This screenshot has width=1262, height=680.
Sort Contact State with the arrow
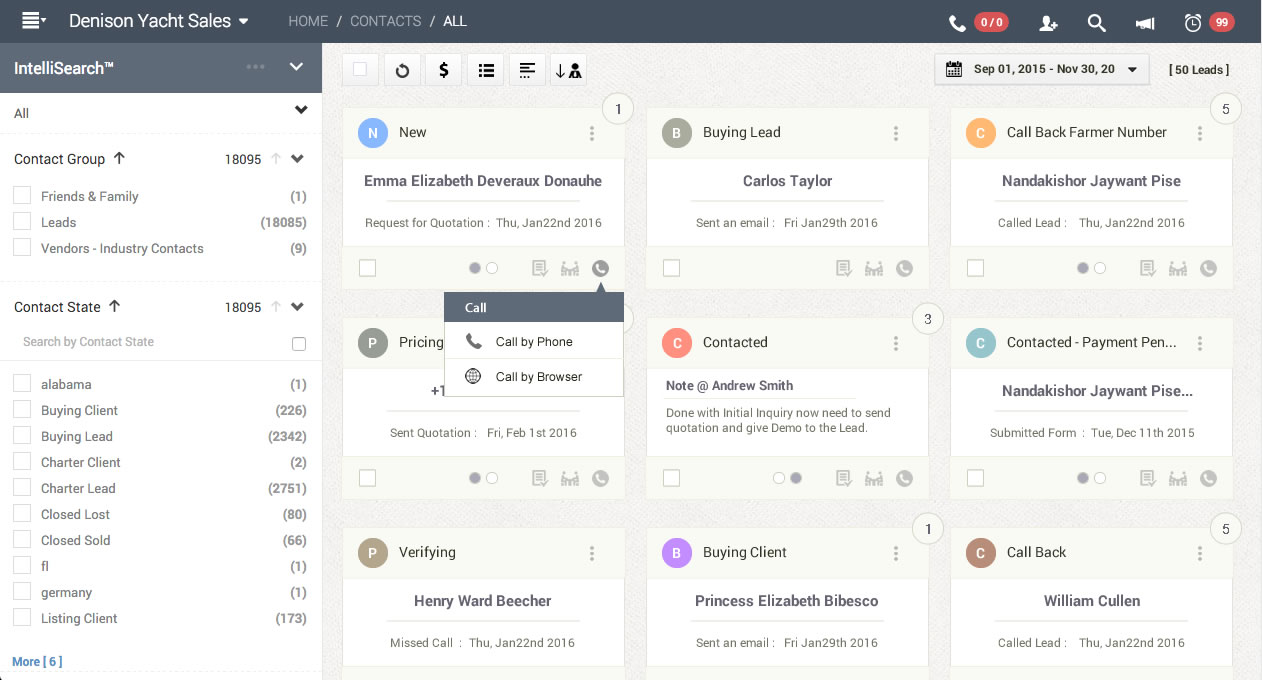114,306
